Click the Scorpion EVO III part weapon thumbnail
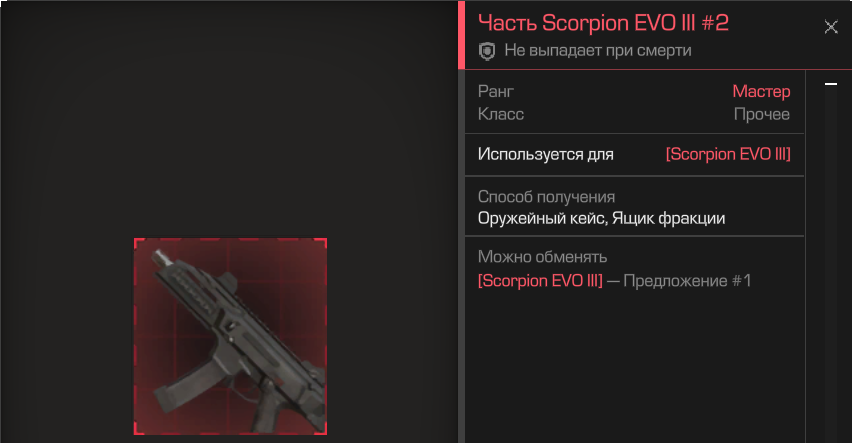The height and width of the screenshot is (443, 852). click(230, 336)
